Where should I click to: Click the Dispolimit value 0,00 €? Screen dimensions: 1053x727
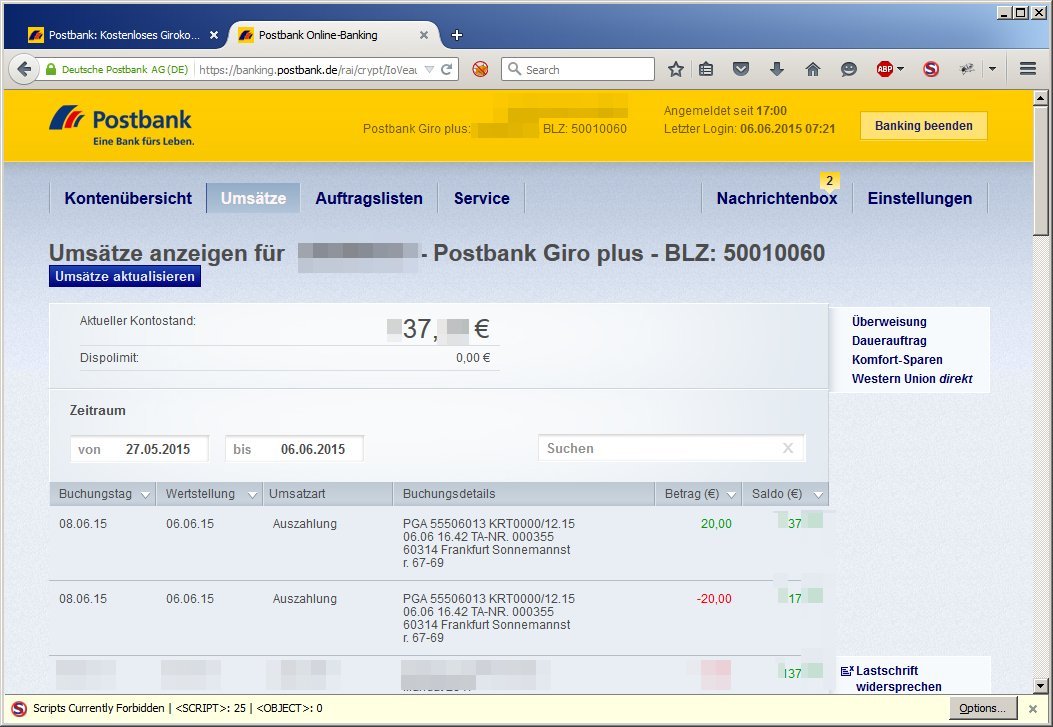[473, 358]
